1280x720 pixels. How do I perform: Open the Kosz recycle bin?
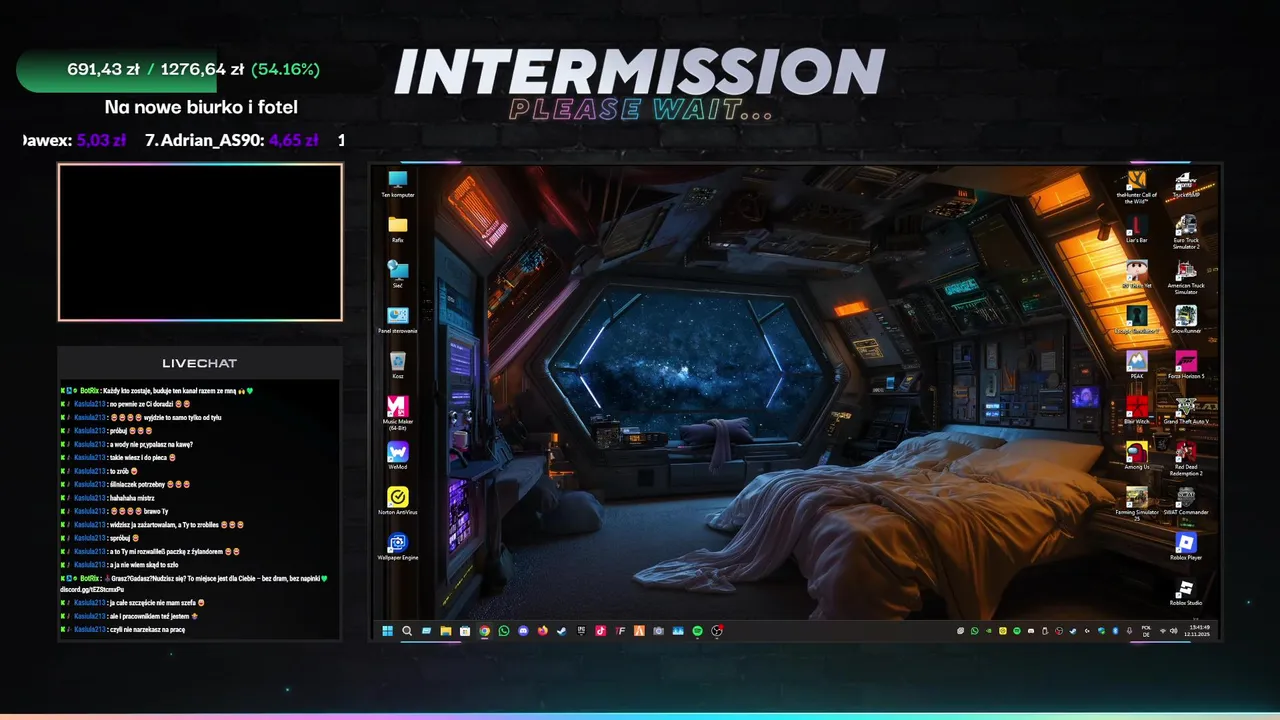pyautogui.click(x=397, y=365)
